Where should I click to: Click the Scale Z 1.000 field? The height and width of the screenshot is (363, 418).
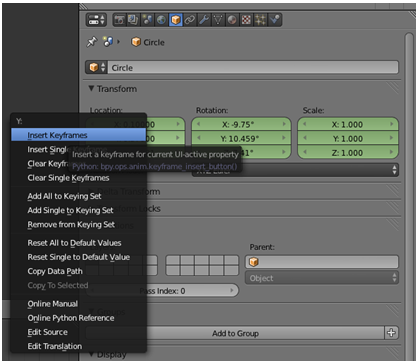tap(348, 153)
